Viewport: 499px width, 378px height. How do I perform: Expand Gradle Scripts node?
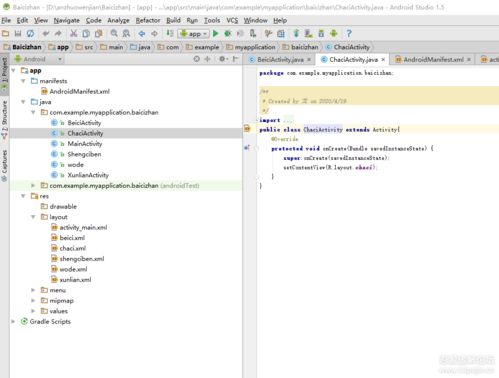tap(13, 321)
